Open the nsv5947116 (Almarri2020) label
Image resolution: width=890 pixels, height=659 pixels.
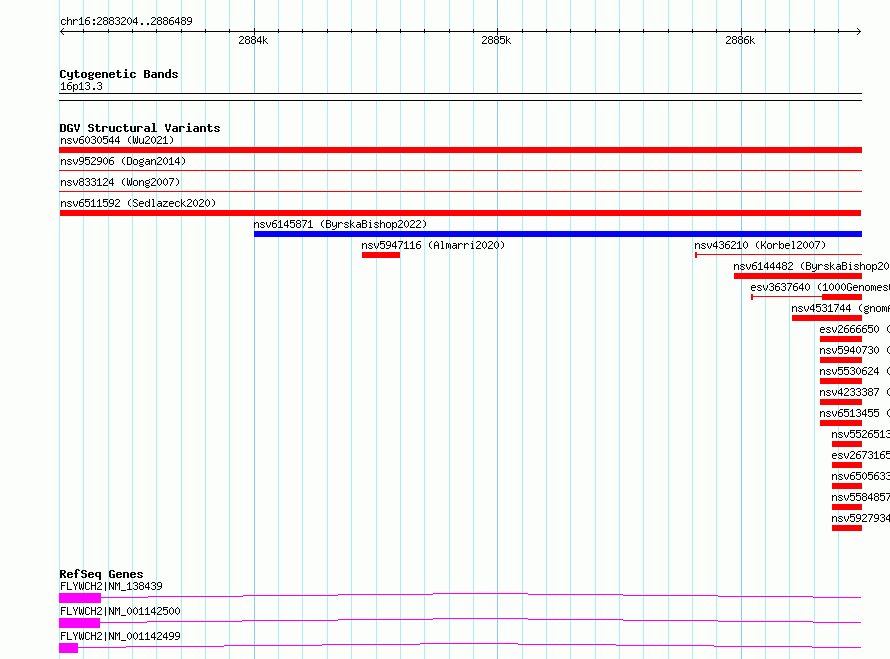[433, 245]
